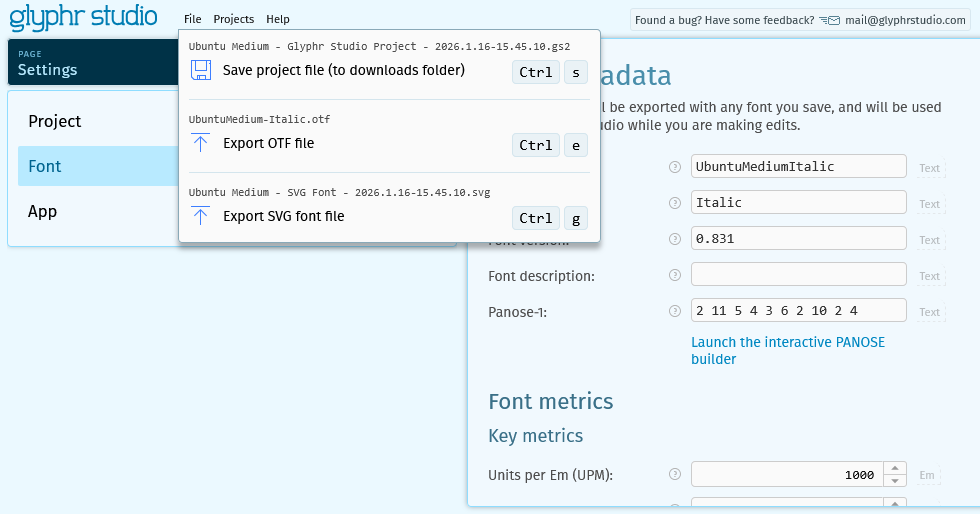The width and height of the screenshot is (980, 514).
Task: Choose Export SVG font file menu entry
Action: (x=389, y=217)
